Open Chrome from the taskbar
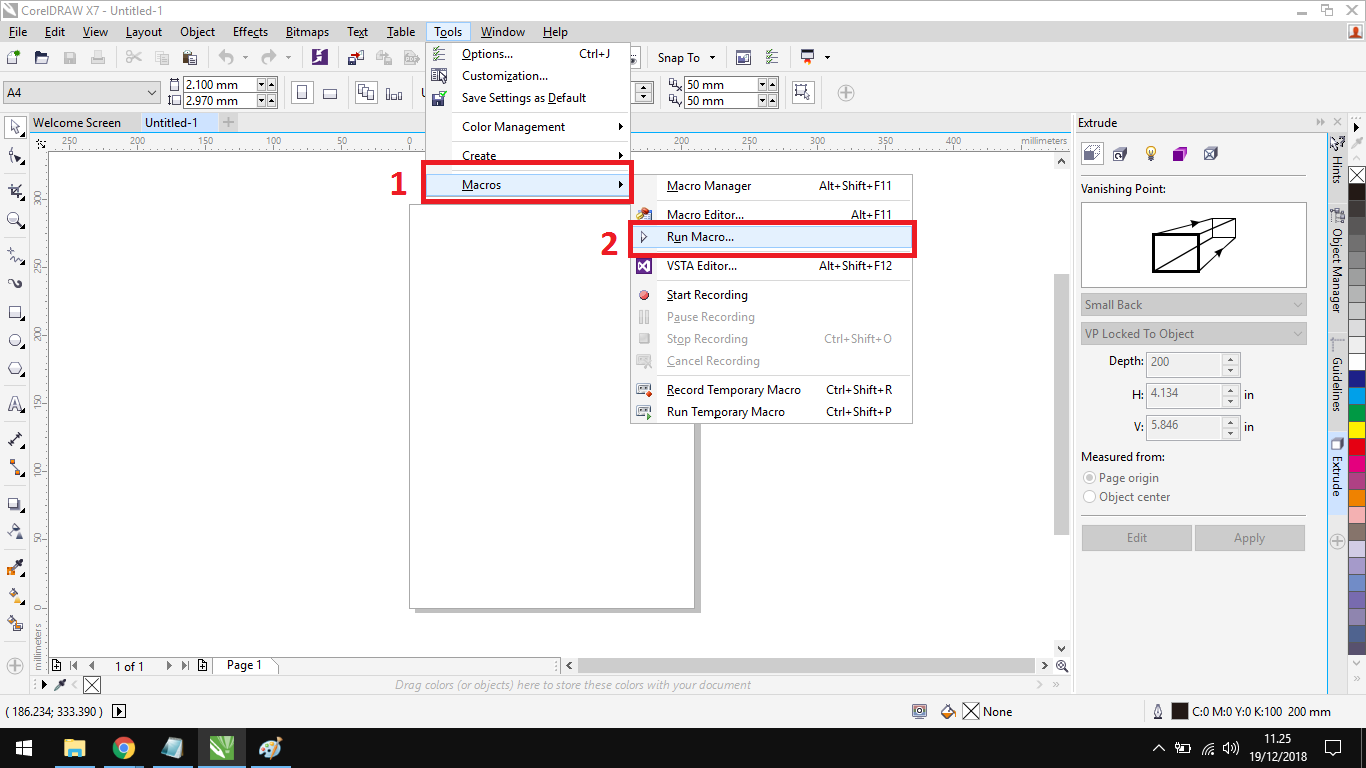 point(124,748)
